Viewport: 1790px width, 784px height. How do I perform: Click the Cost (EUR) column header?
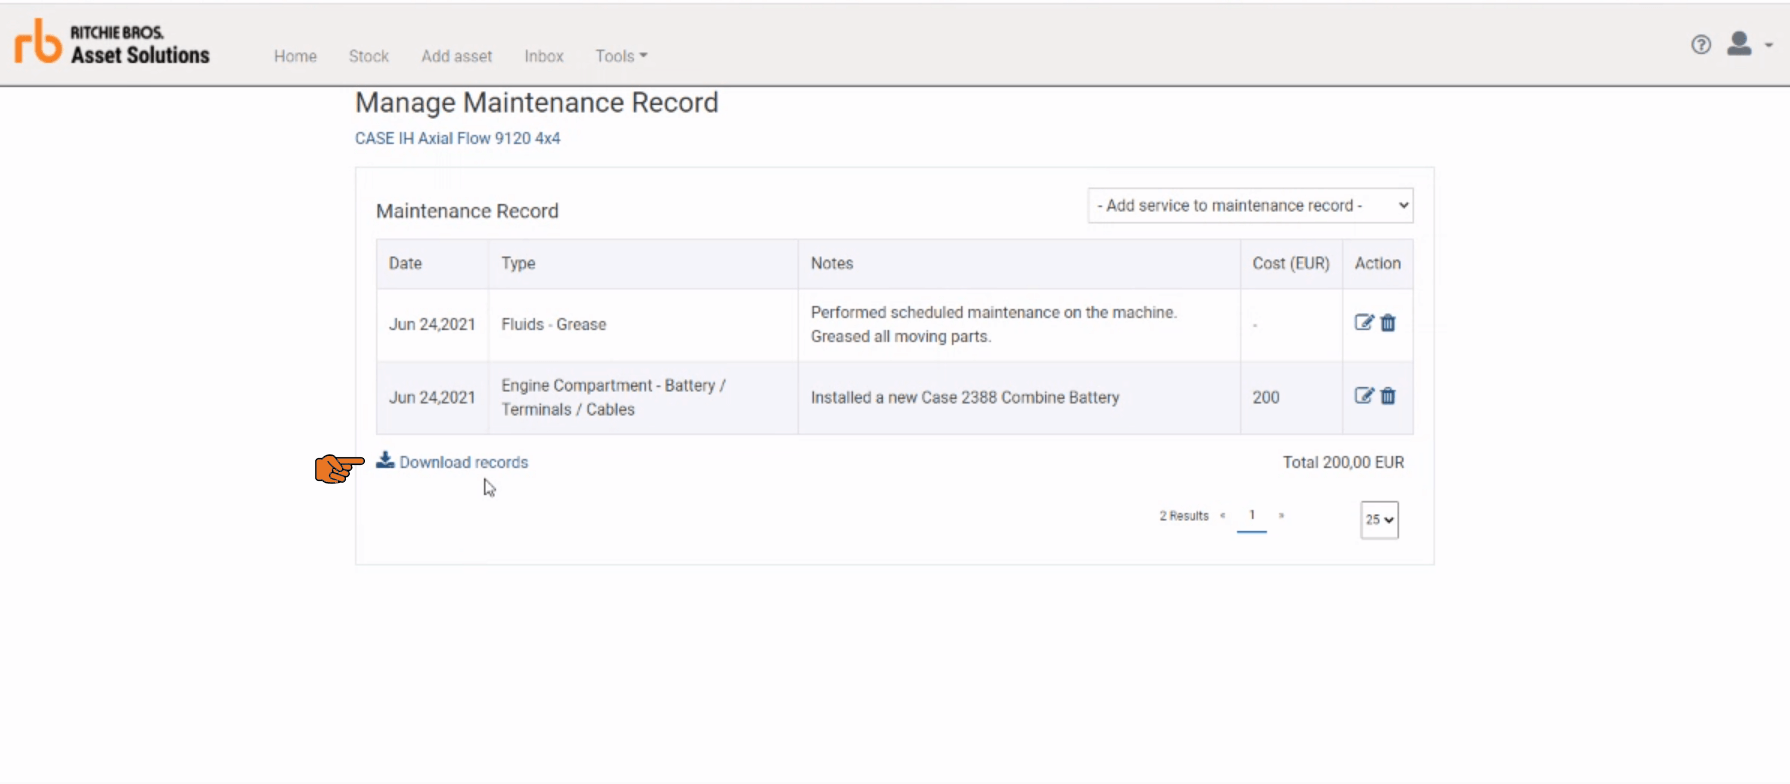tap(1291, 263)
